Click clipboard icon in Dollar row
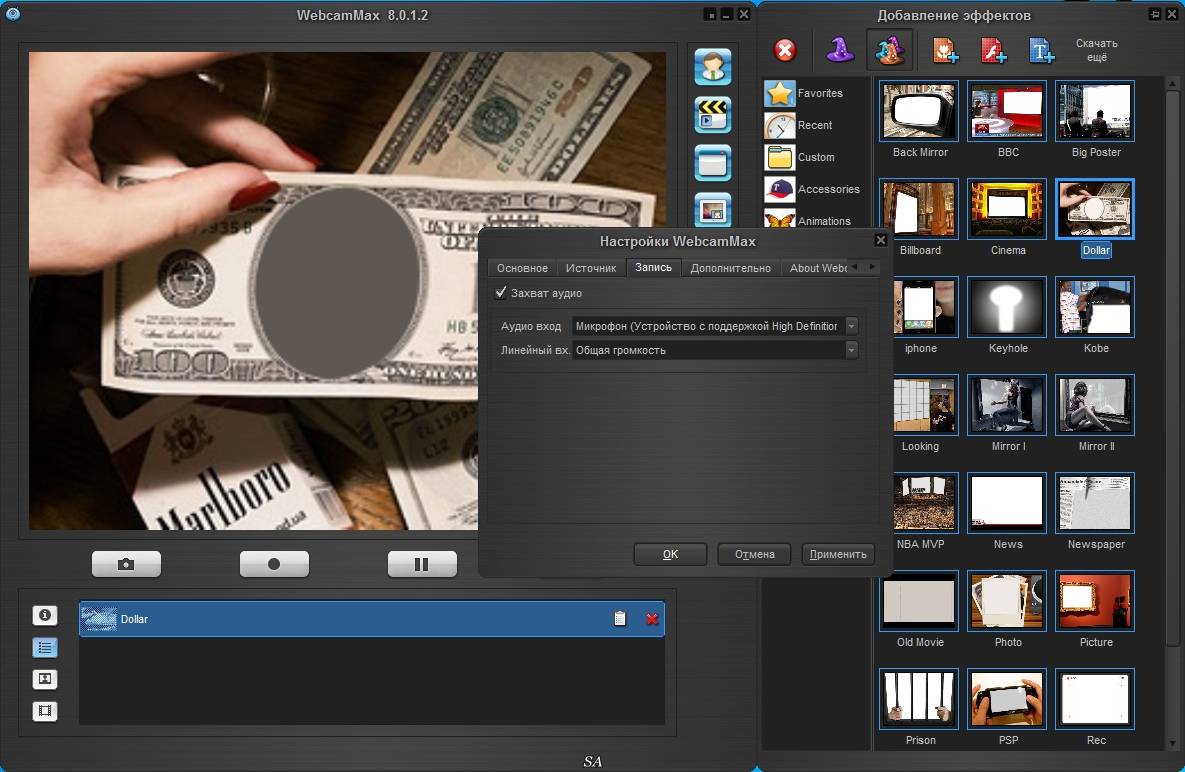 tap(620, 619)
